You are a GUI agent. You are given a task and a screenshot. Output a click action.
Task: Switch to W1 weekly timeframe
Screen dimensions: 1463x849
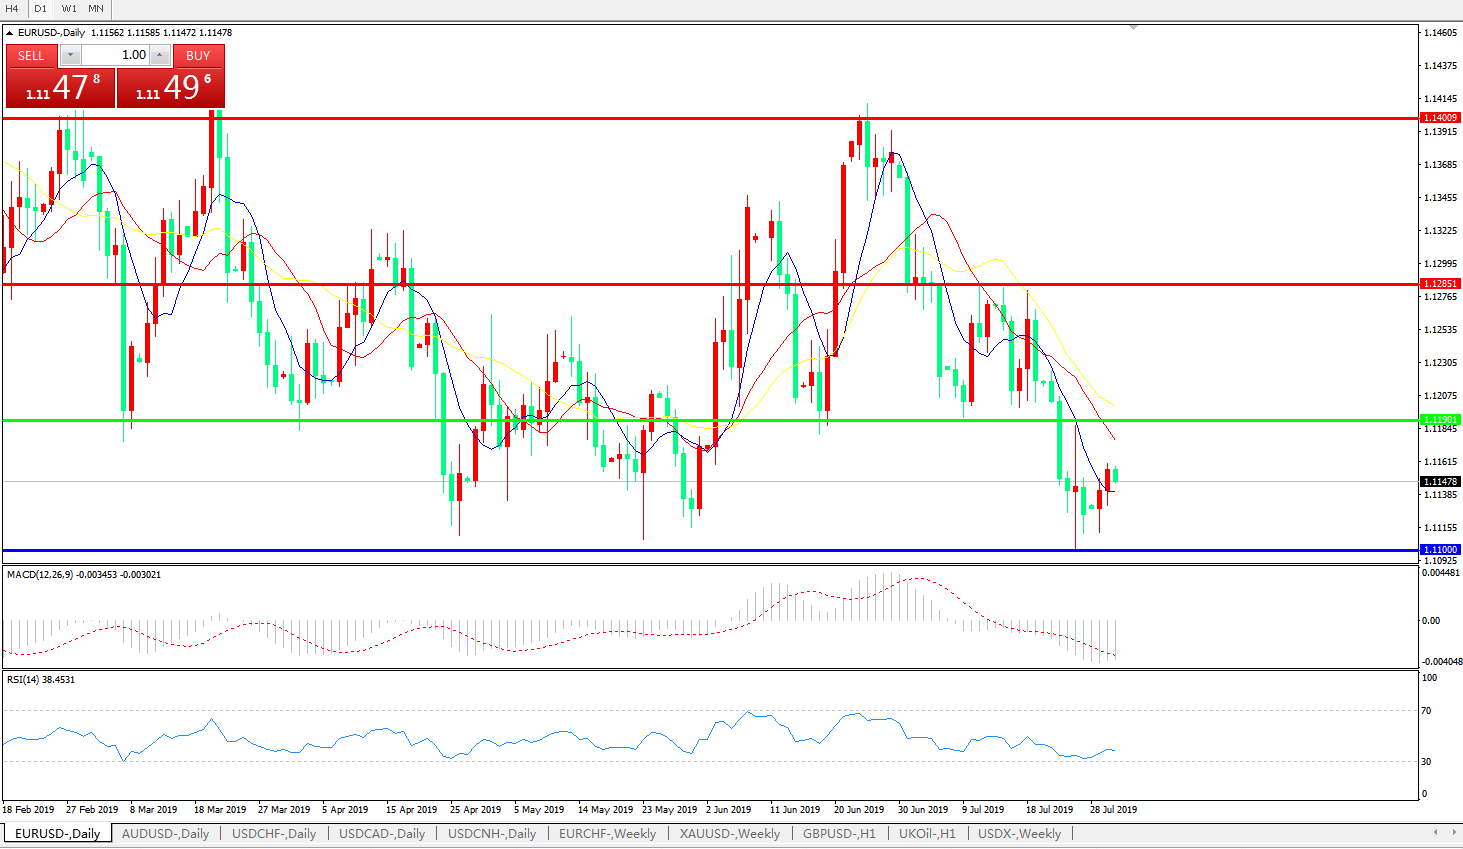(x=69, y=8)
